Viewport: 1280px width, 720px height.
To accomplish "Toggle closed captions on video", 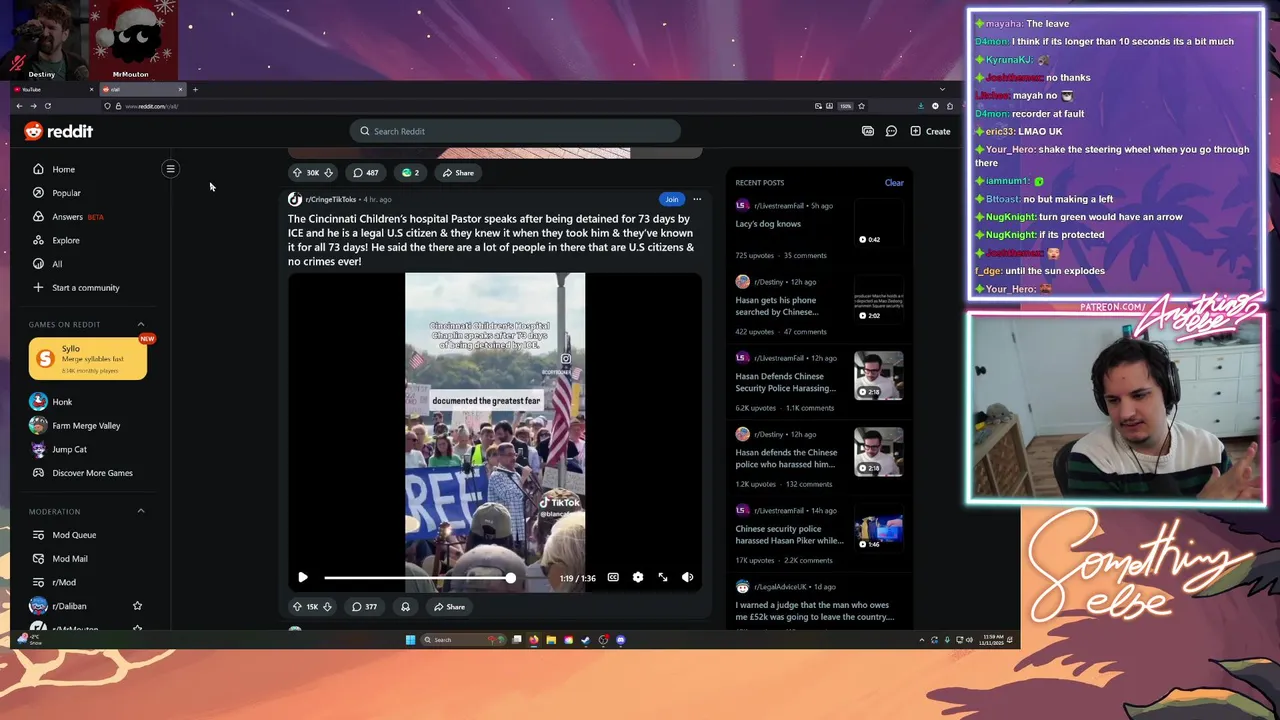I will pos(613,578).
